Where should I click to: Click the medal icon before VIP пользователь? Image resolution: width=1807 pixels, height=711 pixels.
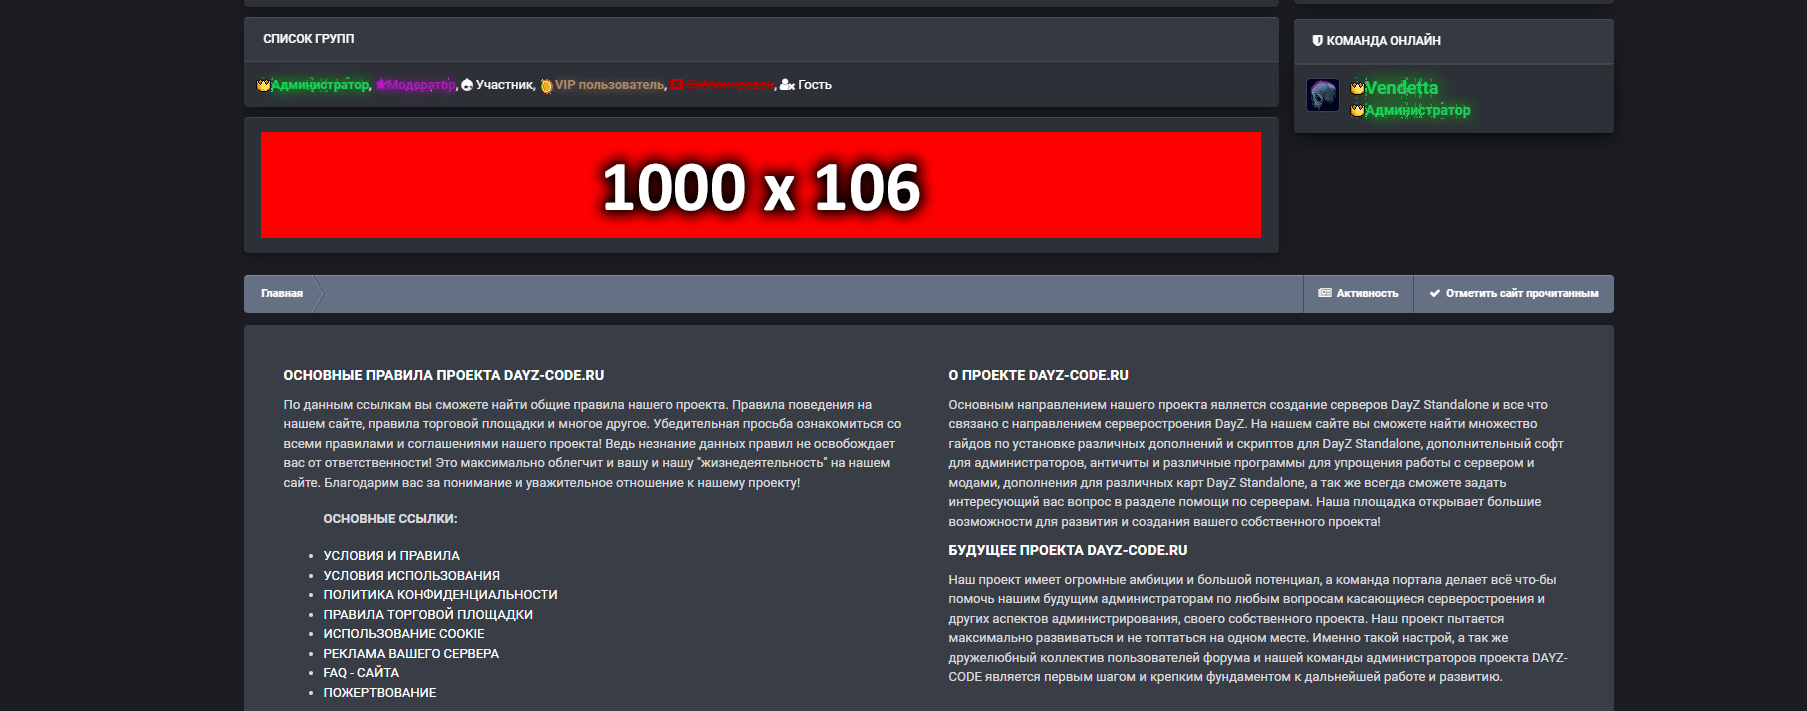[546, 85]
